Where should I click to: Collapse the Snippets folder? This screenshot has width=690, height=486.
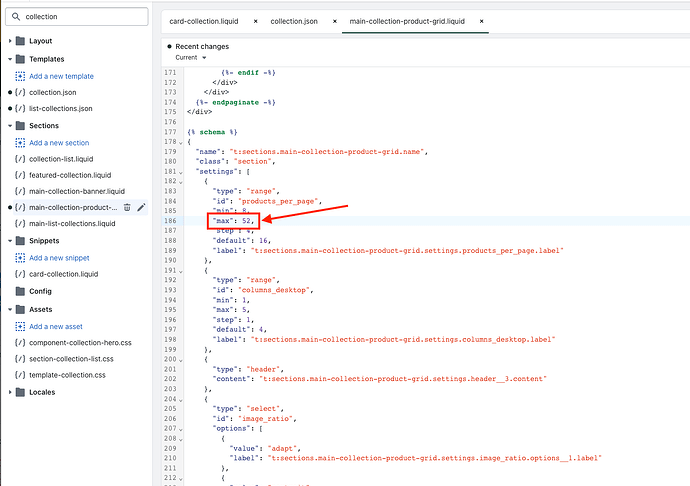point(9,241)
